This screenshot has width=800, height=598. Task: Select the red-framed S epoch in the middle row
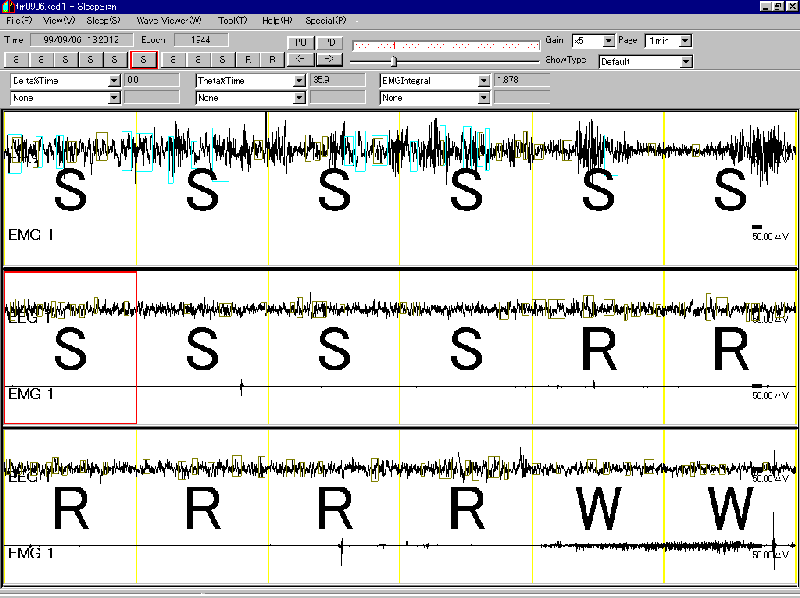[70, 347]
